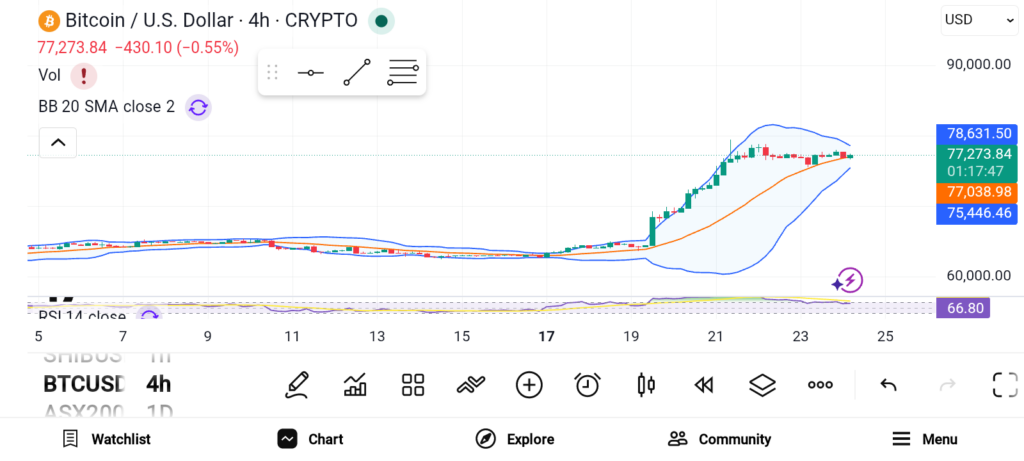Click the green market status dot
This screenshot has width=1024, height=461.
(381, 21)
